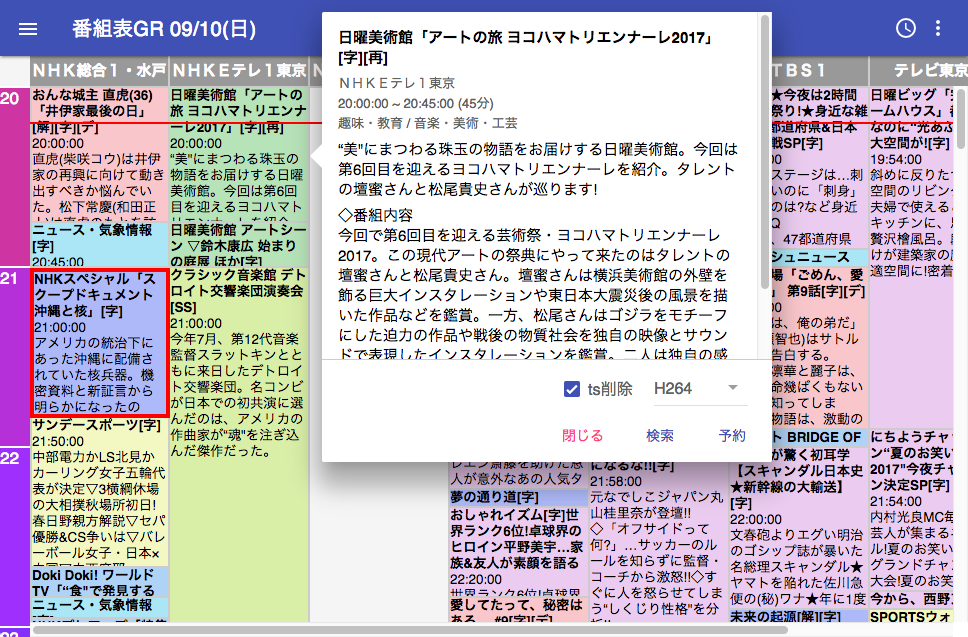Open 元なでしこジャパン丸山桂里奈 21:58 program cell
The image size is (968, 637).
click(657, 540)
